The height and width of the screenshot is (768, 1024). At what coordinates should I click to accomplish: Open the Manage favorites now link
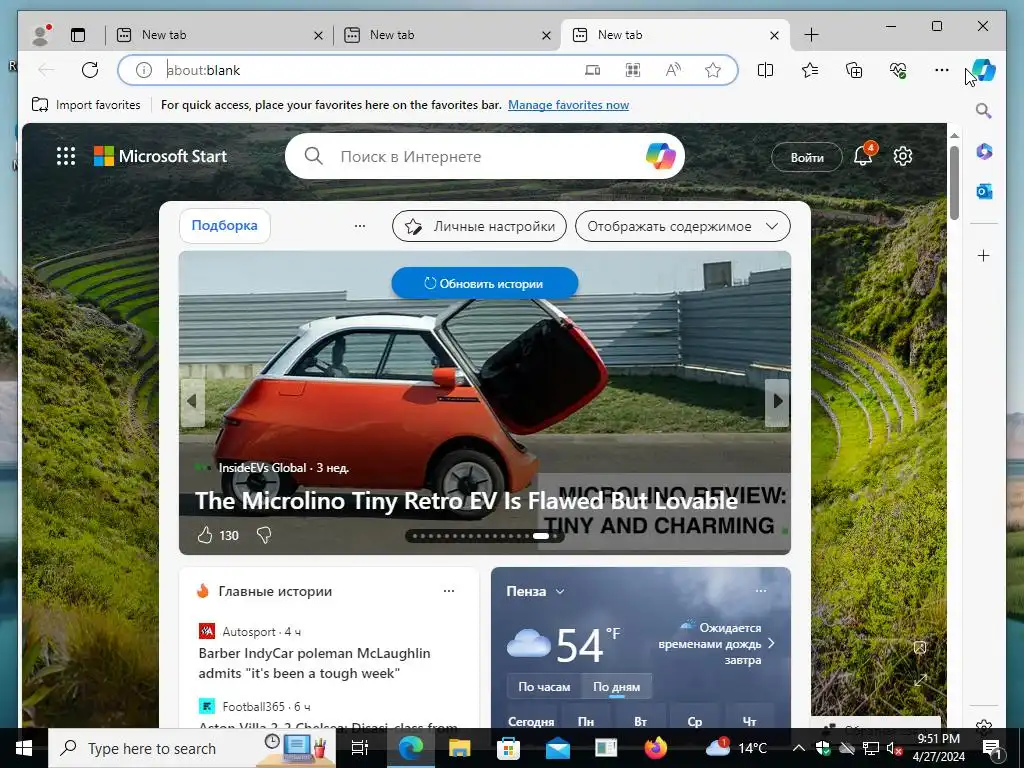[568, 104]
